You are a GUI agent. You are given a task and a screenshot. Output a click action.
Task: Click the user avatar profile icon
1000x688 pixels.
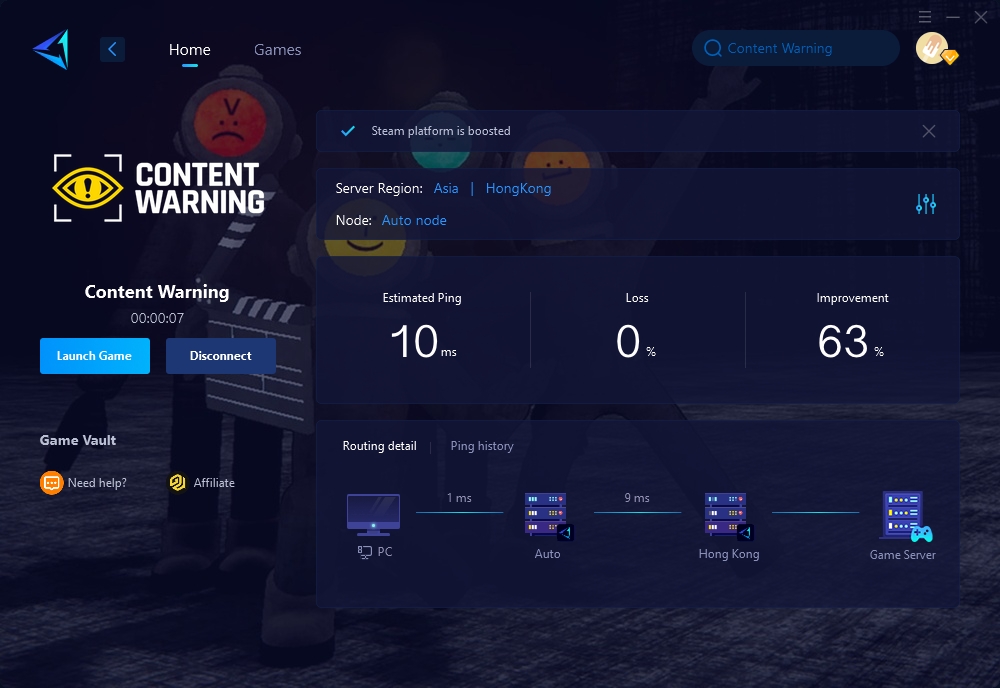932,48
